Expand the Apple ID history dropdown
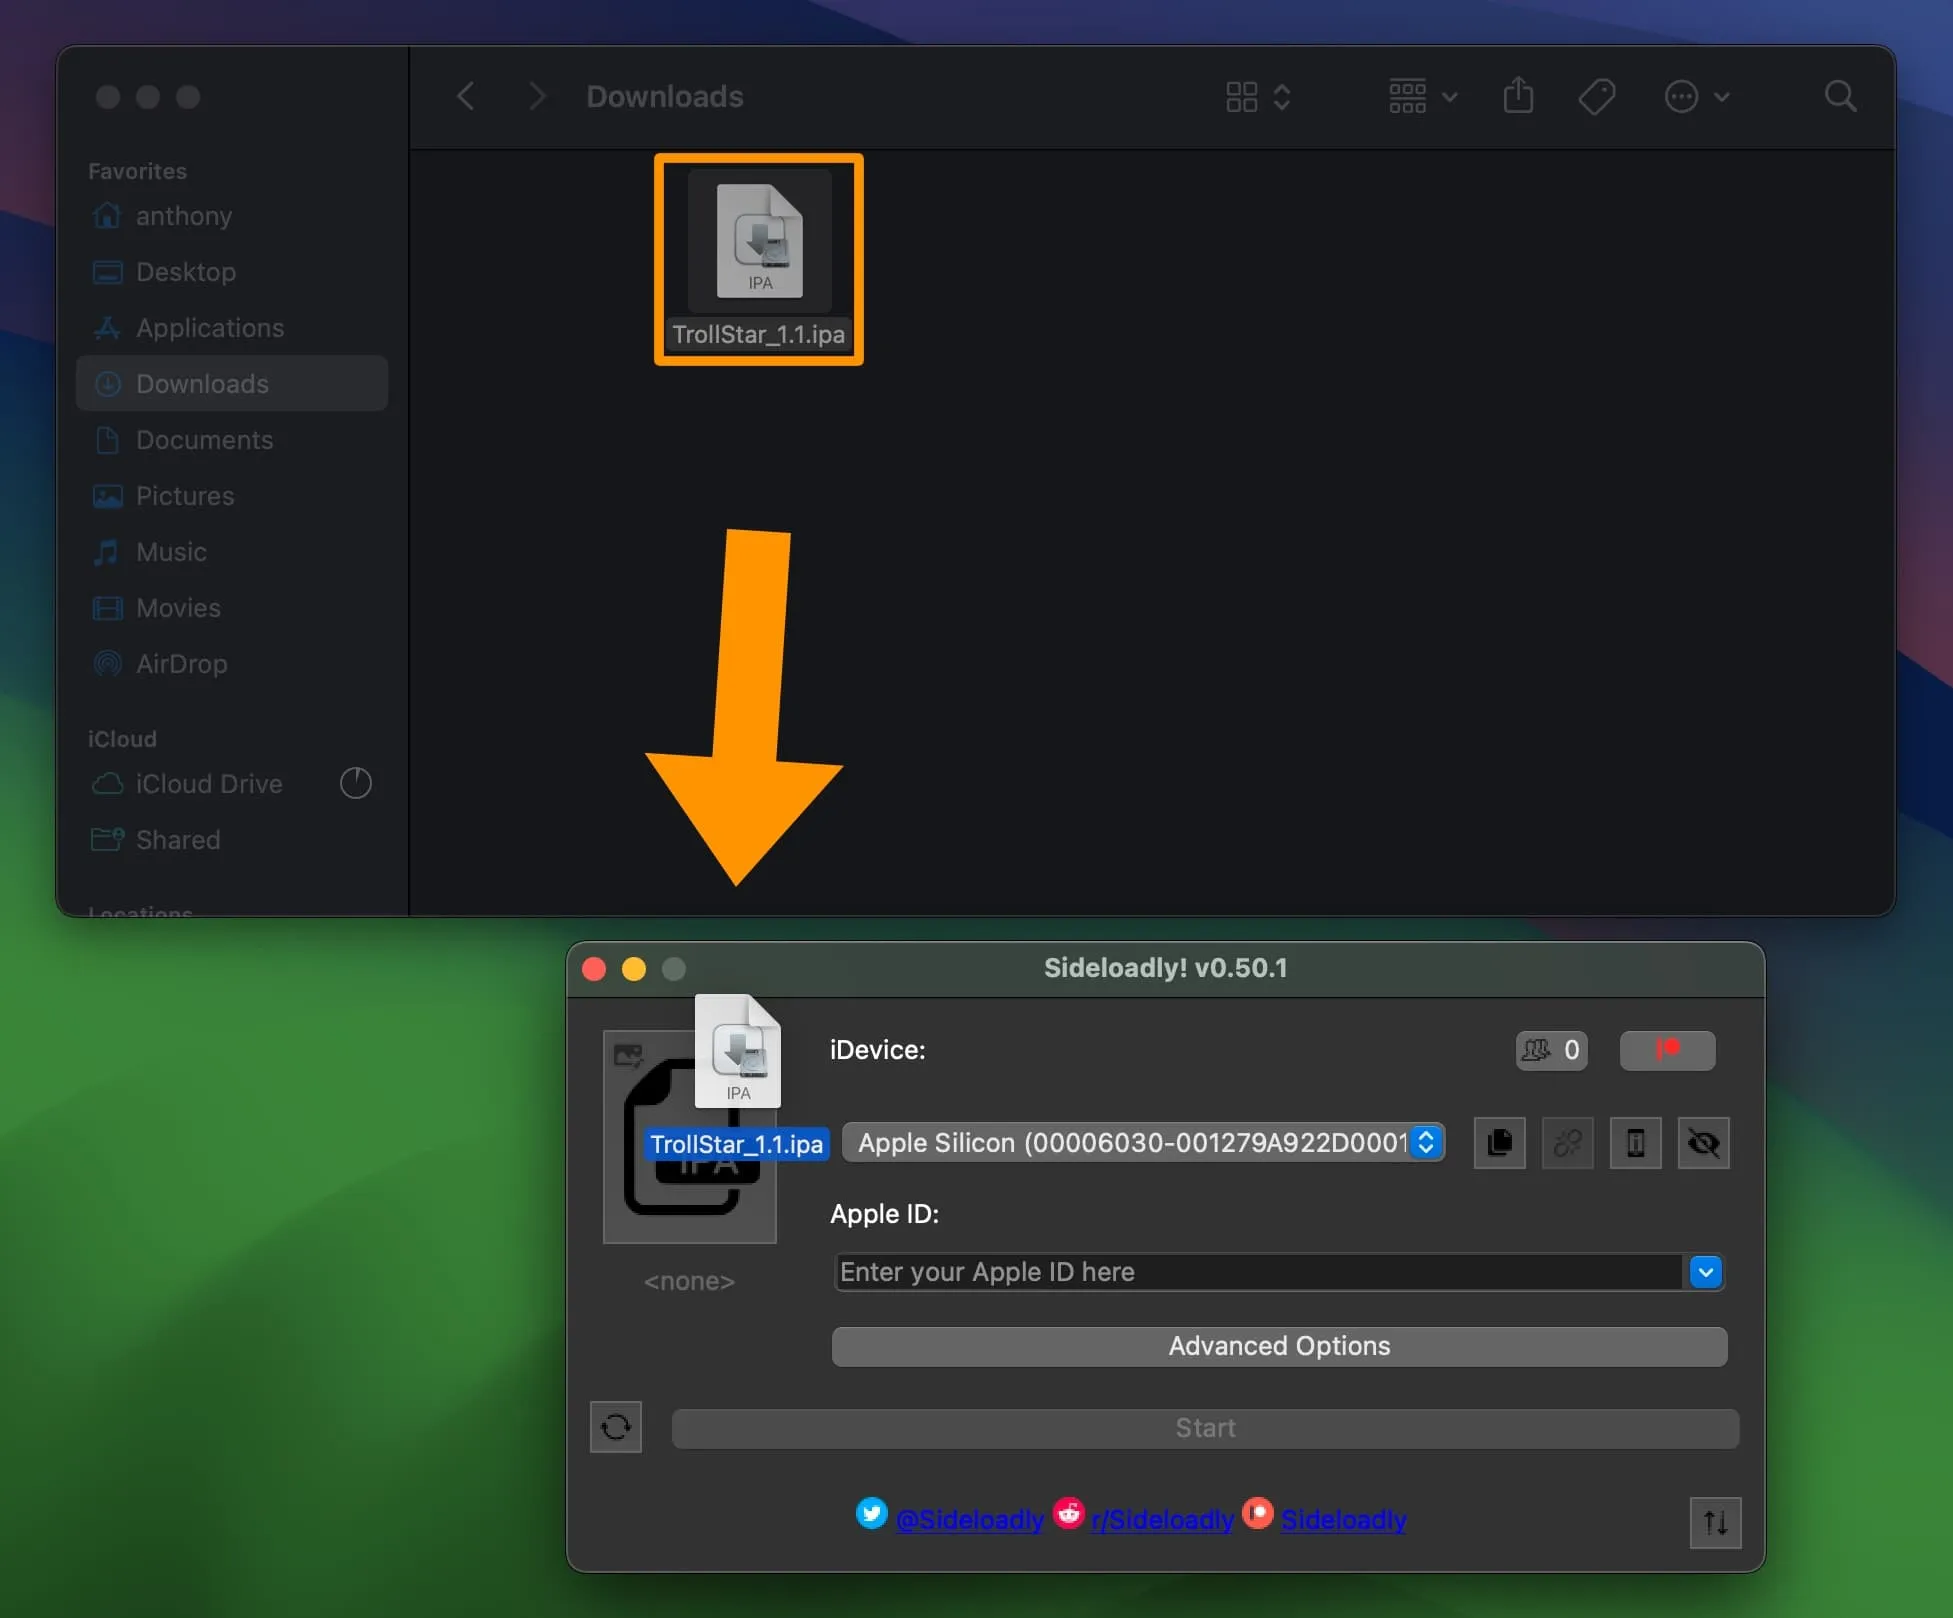Viewport: 1953px width, 1618px height. click(1706, 1272)
